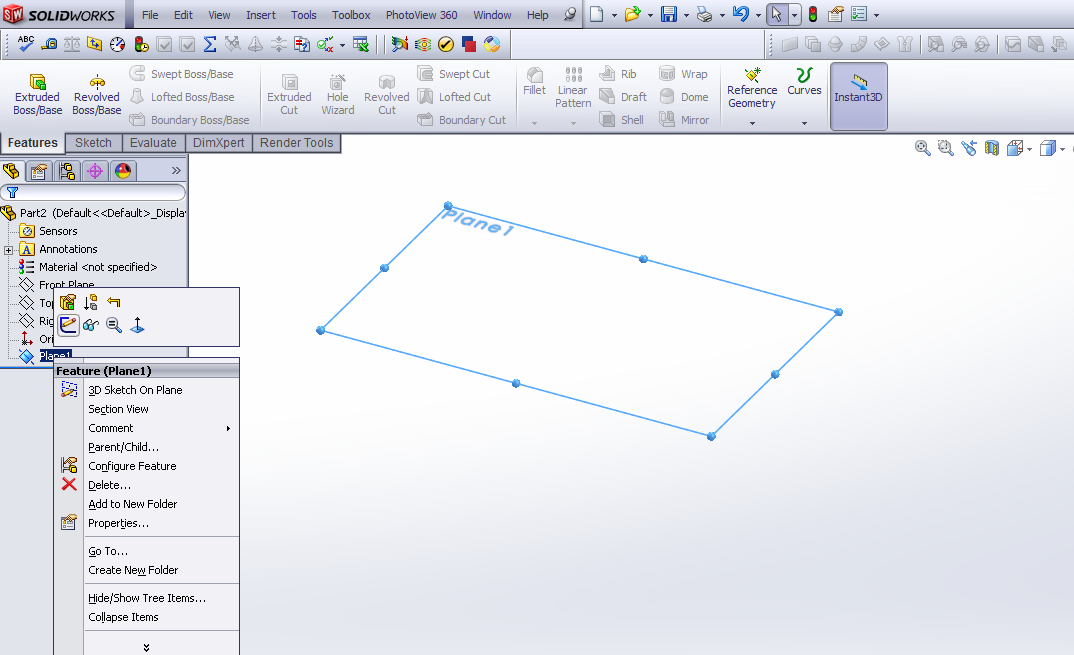Switch to the Evaluate tab
Viewport: 1074px width, 655px height.
153,143
